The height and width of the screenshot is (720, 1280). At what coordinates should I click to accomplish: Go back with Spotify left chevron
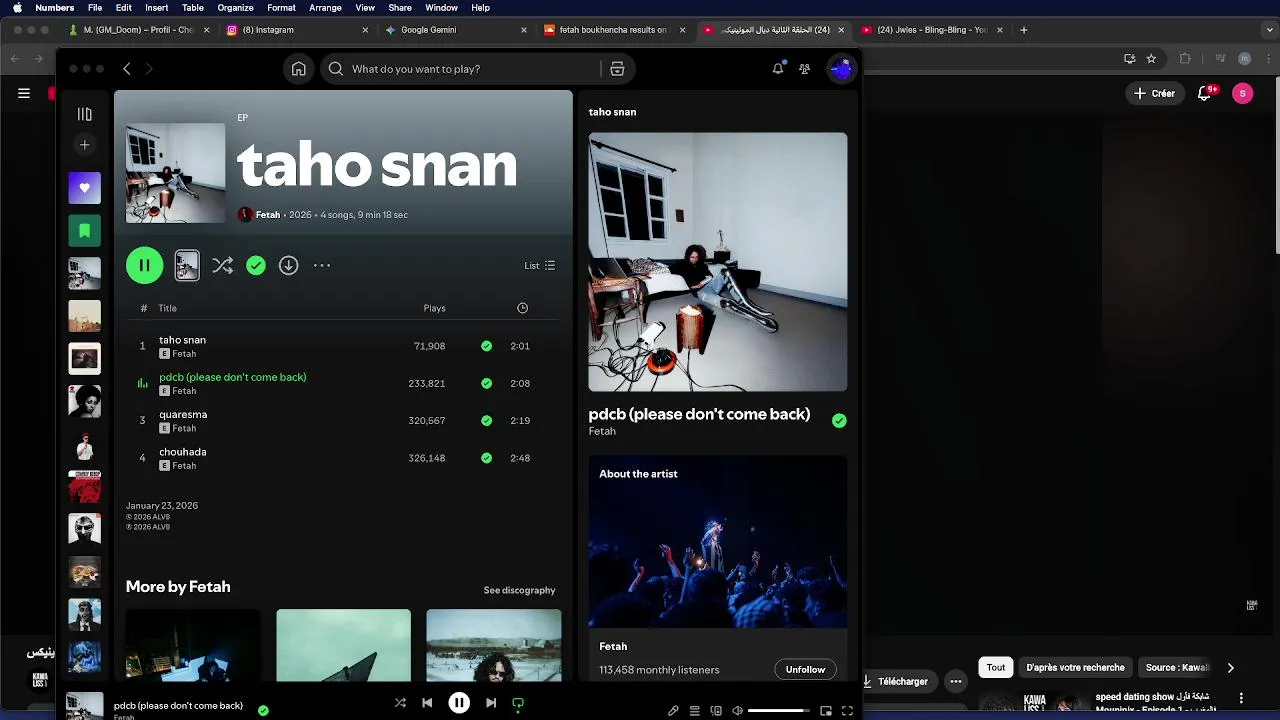pyautogui.click(x=127, y=69)
